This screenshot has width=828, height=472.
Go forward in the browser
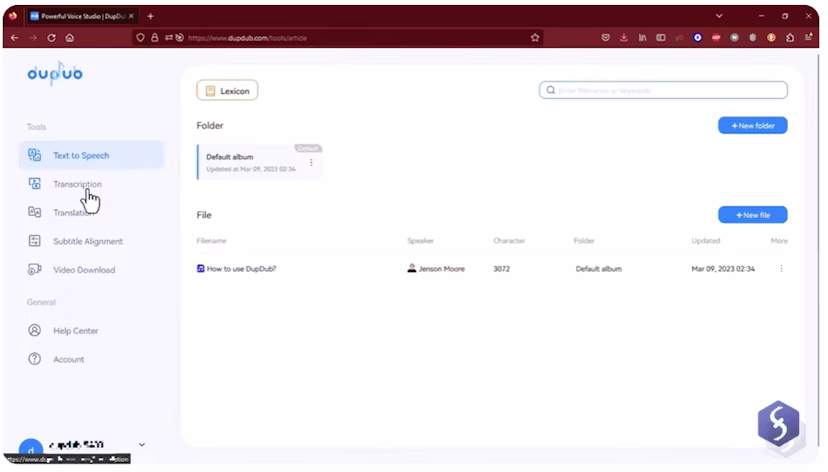click(33, 37)
